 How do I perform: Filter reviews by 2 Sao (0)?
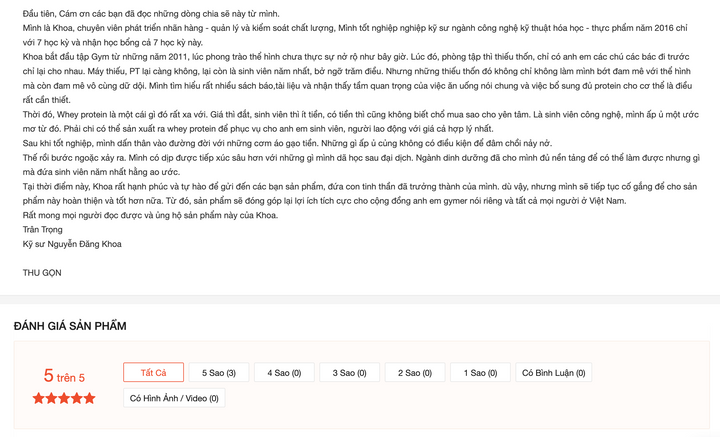pyautogui.click(x=415, y=372)
